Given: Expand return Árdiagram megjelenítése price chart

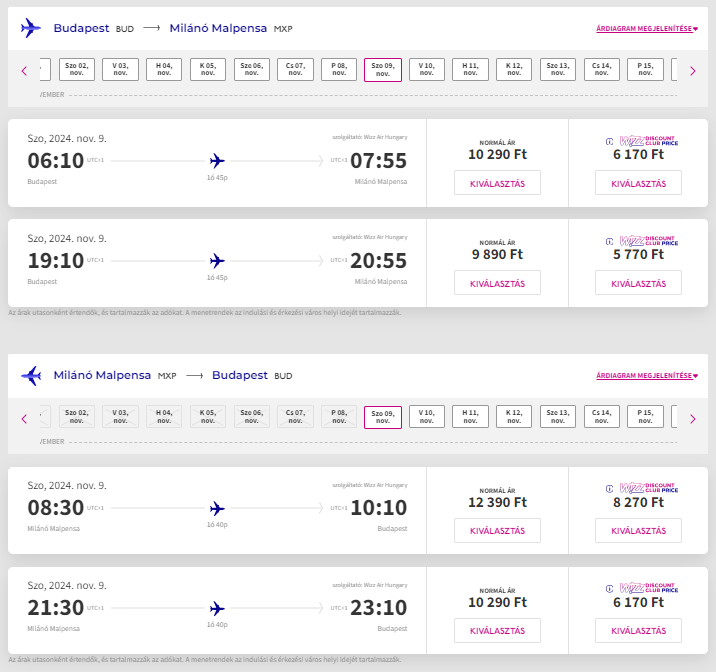Looking at the screenshot, I should 647,376.
